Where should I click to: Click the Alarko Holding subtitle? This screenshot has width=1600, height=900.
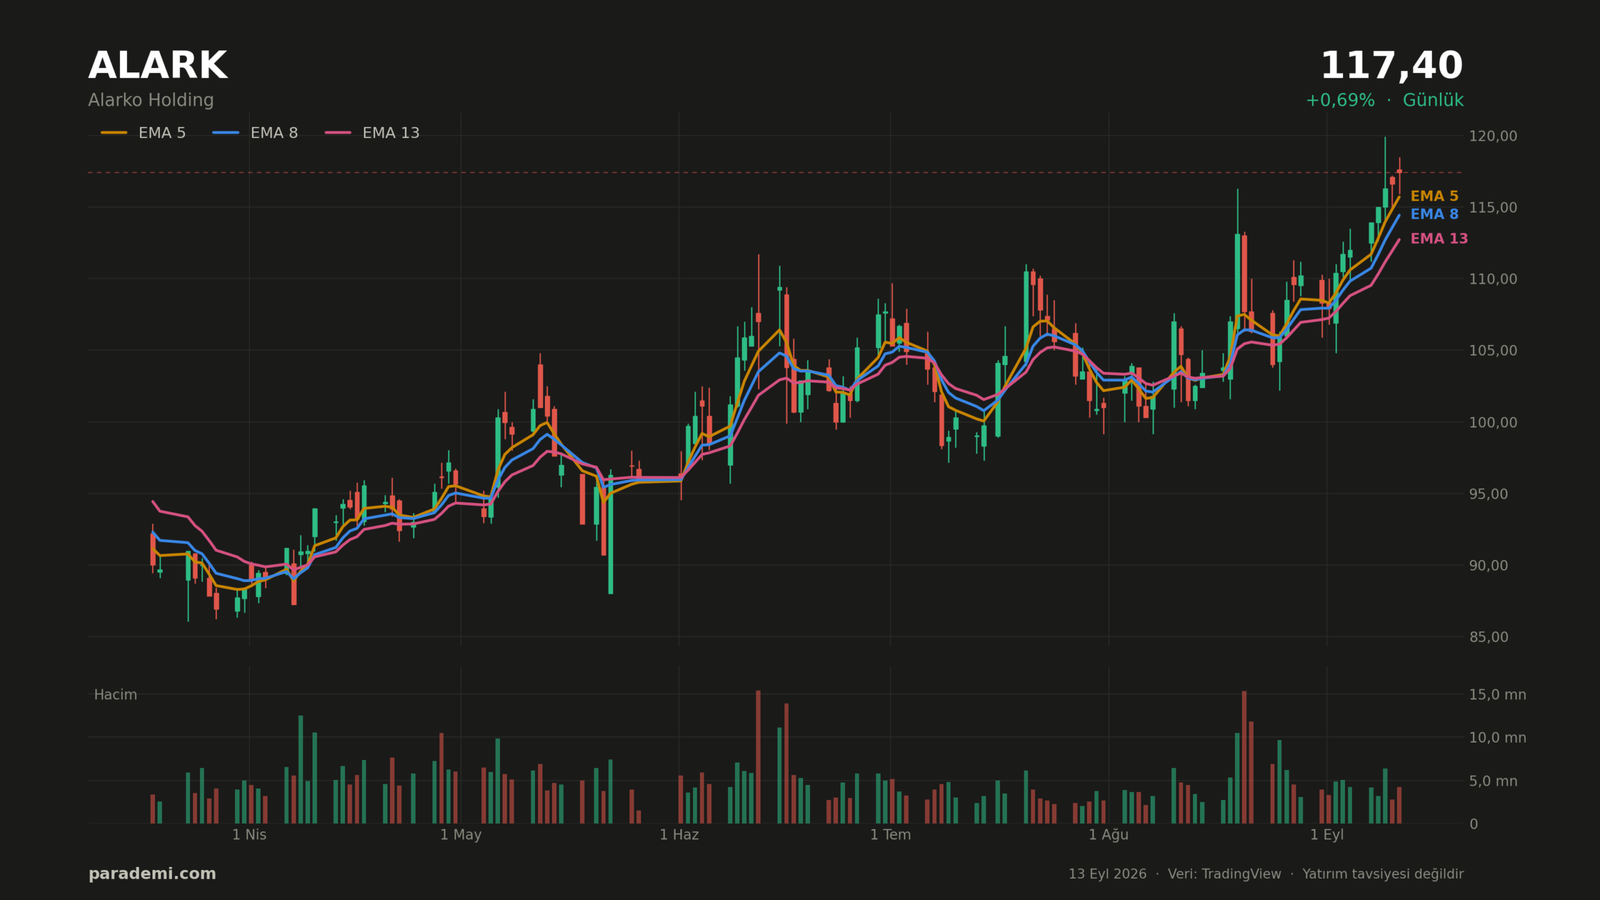click(151, 100)
